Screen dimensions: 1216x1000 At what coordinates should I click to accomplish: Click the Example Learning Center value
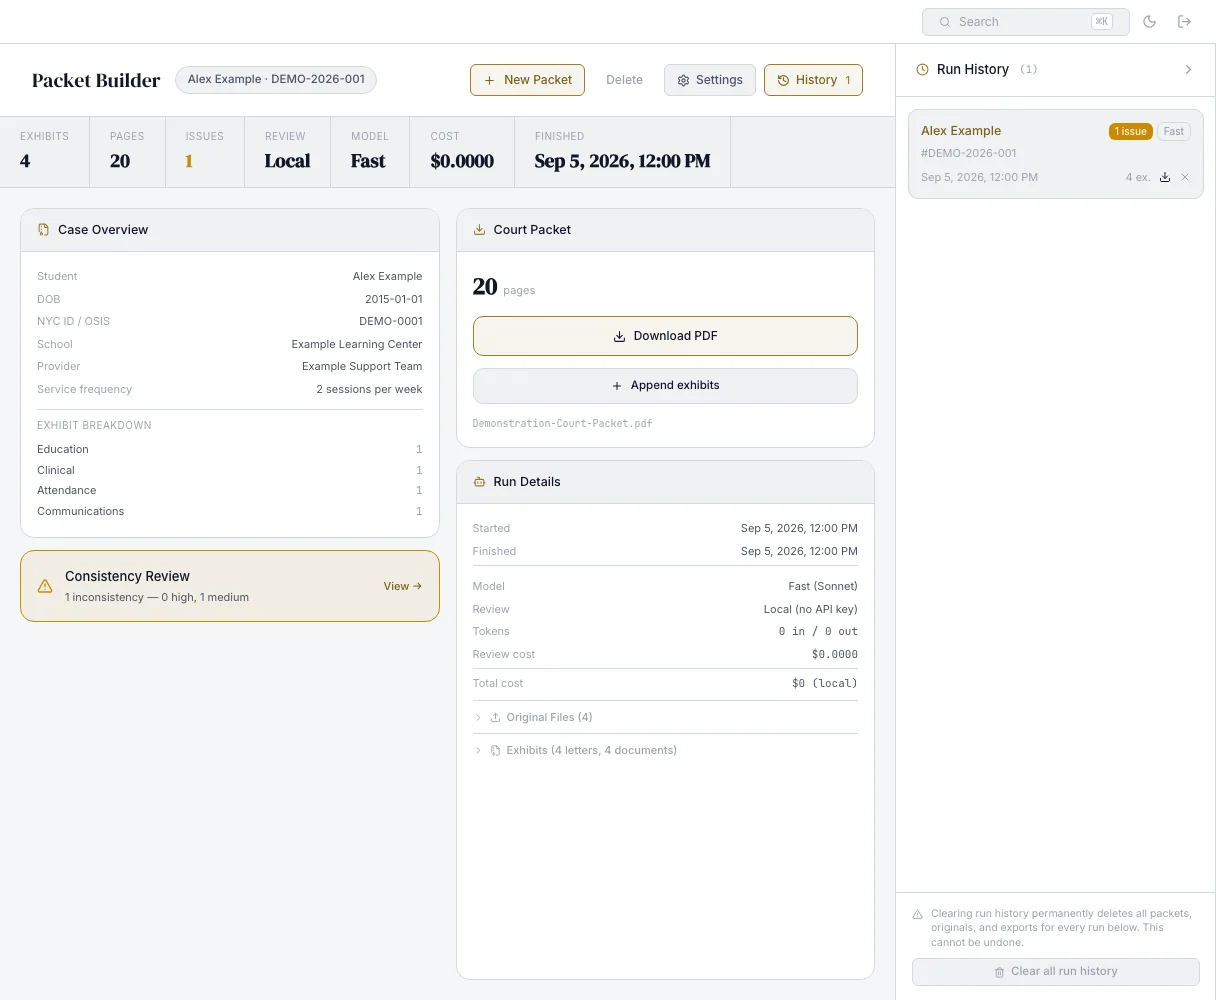click(x=357, y=344)
